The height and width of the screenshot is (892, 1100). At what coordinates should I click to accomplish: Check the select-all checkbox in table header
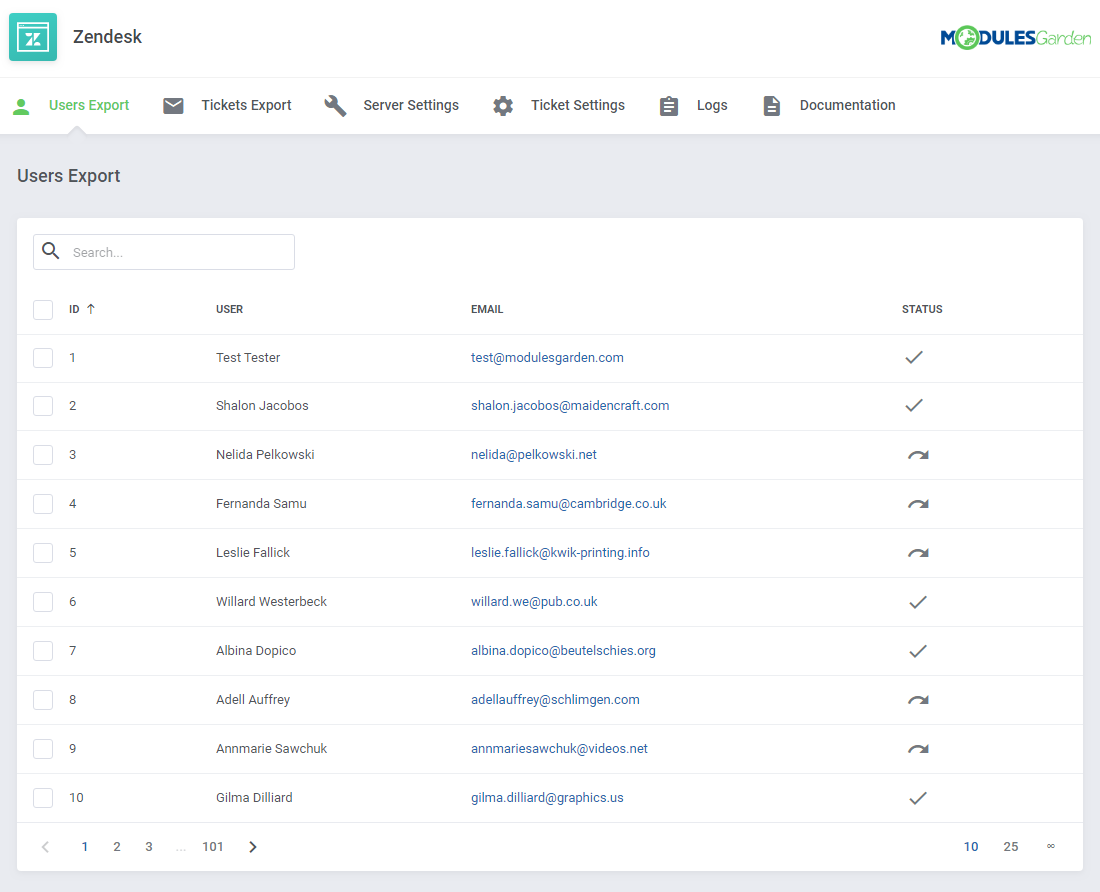(43, 309)
